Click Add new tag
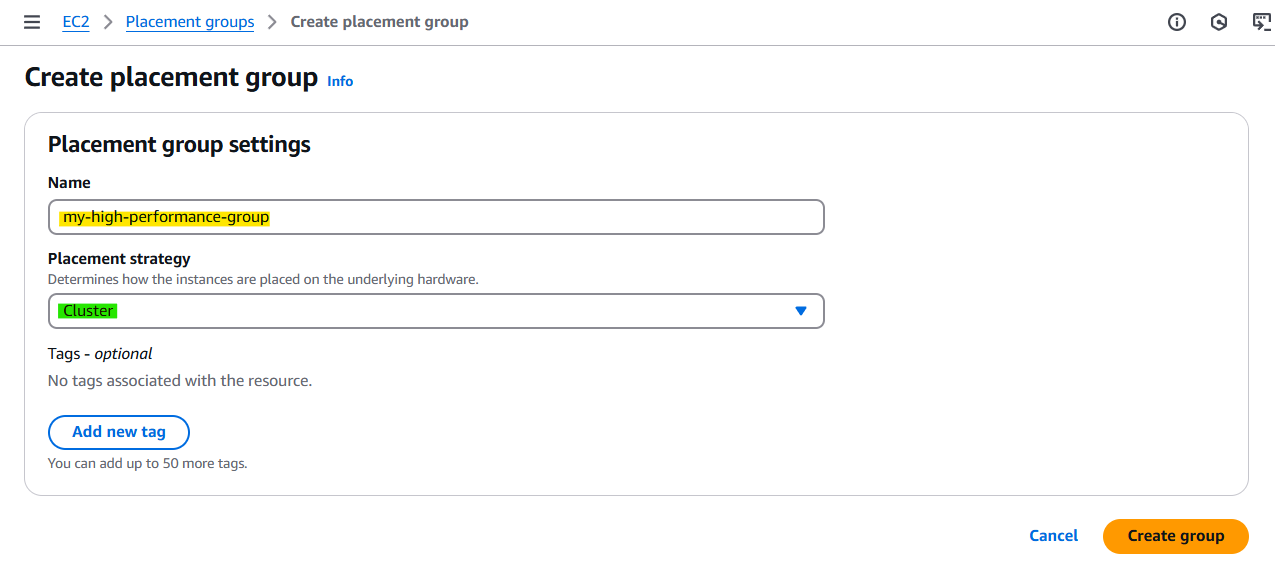The image size is (1275, 567). click(x=119, y=432)
